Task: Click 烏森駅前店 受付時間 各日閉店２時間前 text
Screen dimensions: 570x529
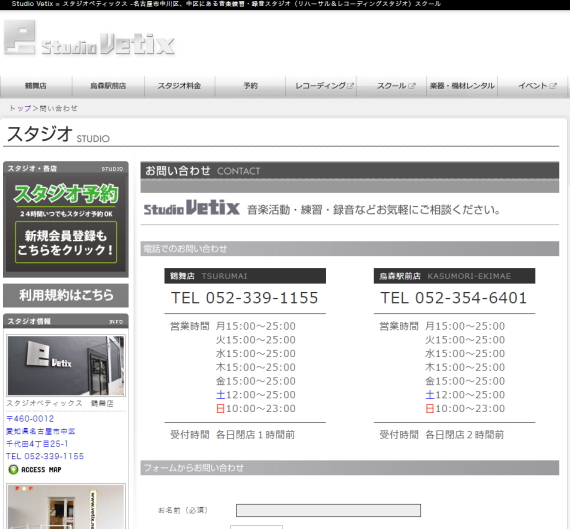Action: click(442, 435)
